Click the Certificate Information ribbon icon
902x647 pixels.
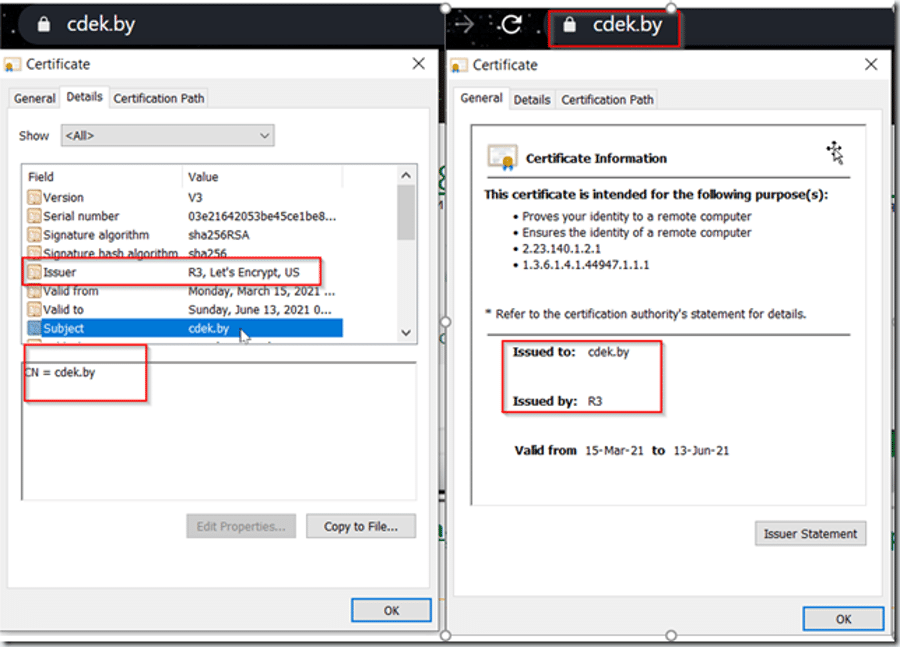[x=502, y=158]
